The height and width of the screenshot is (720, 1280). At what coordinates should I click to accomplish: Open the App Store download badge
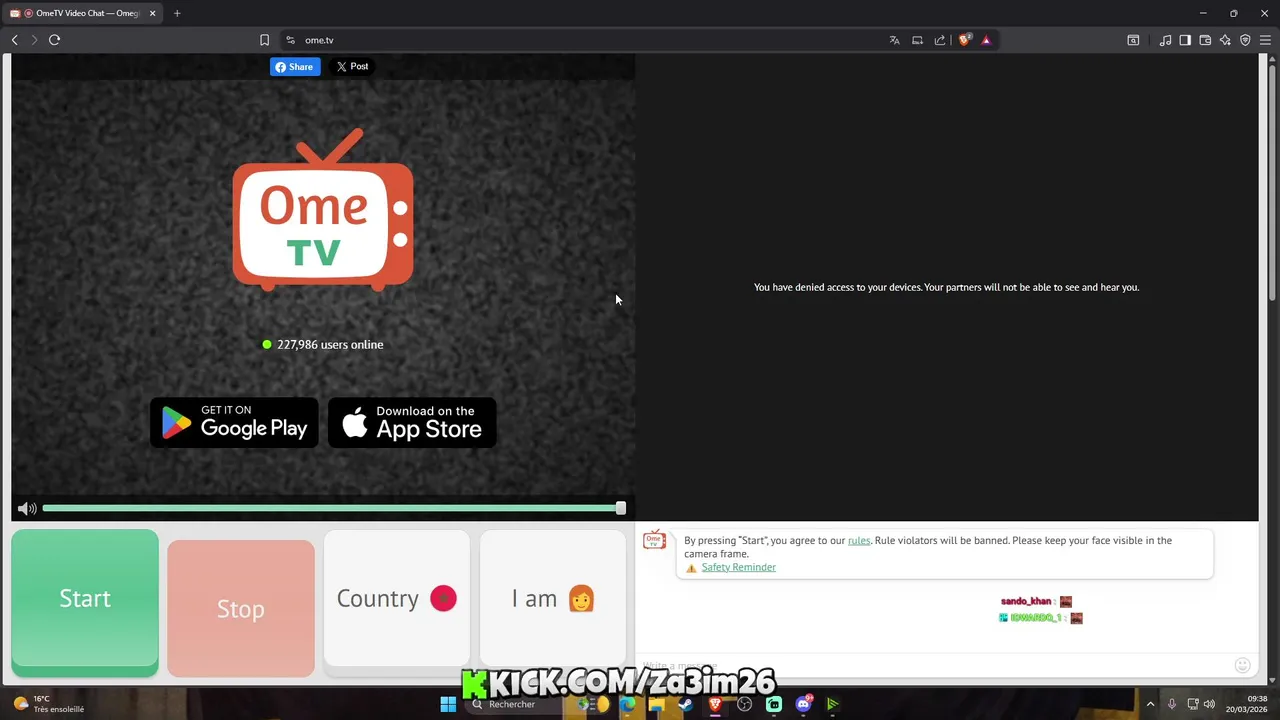coord(412,423)
